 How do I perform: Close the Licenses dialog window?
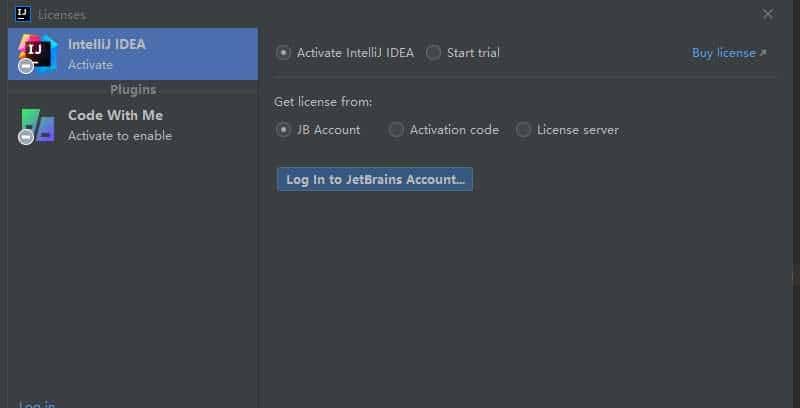tap(768, 14)
